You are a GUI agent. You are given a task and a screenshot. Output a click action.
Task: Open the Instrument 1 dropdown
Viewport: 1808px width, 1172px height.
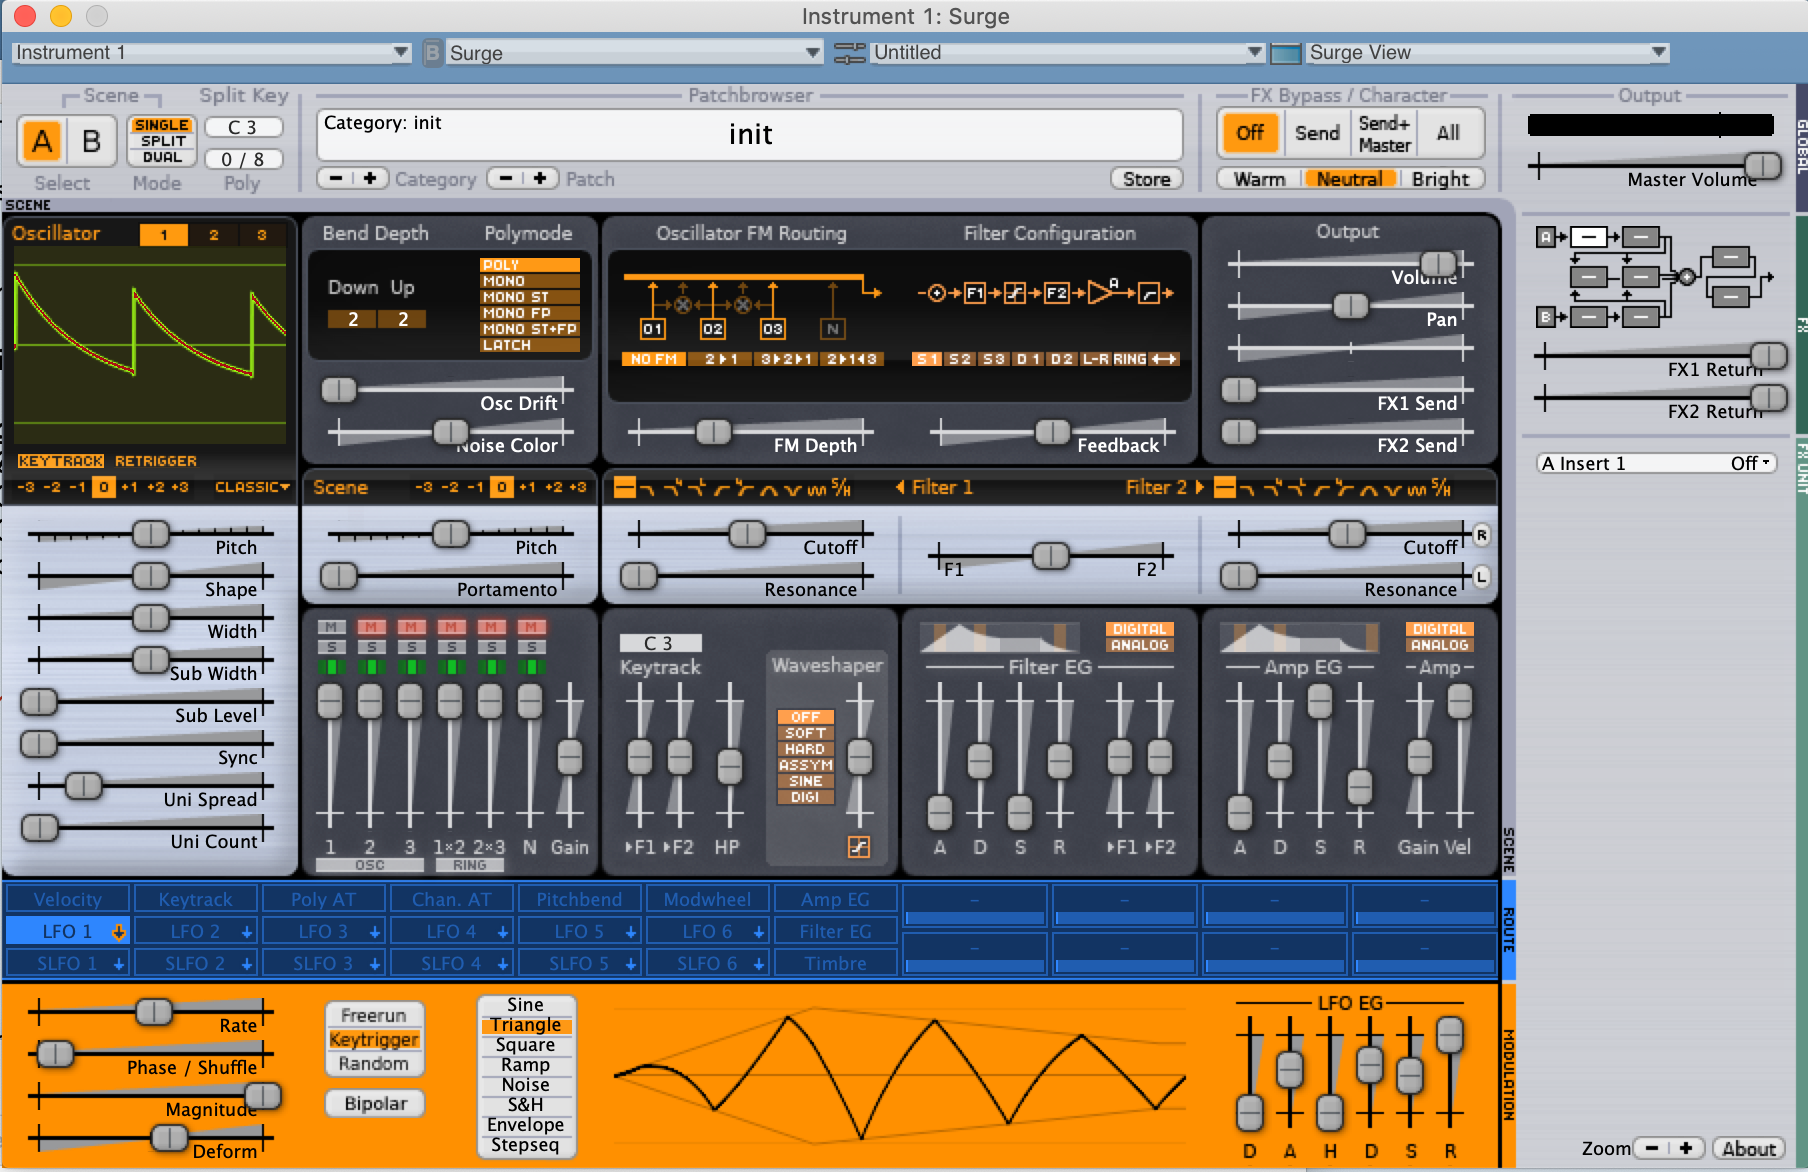(212, 52)
